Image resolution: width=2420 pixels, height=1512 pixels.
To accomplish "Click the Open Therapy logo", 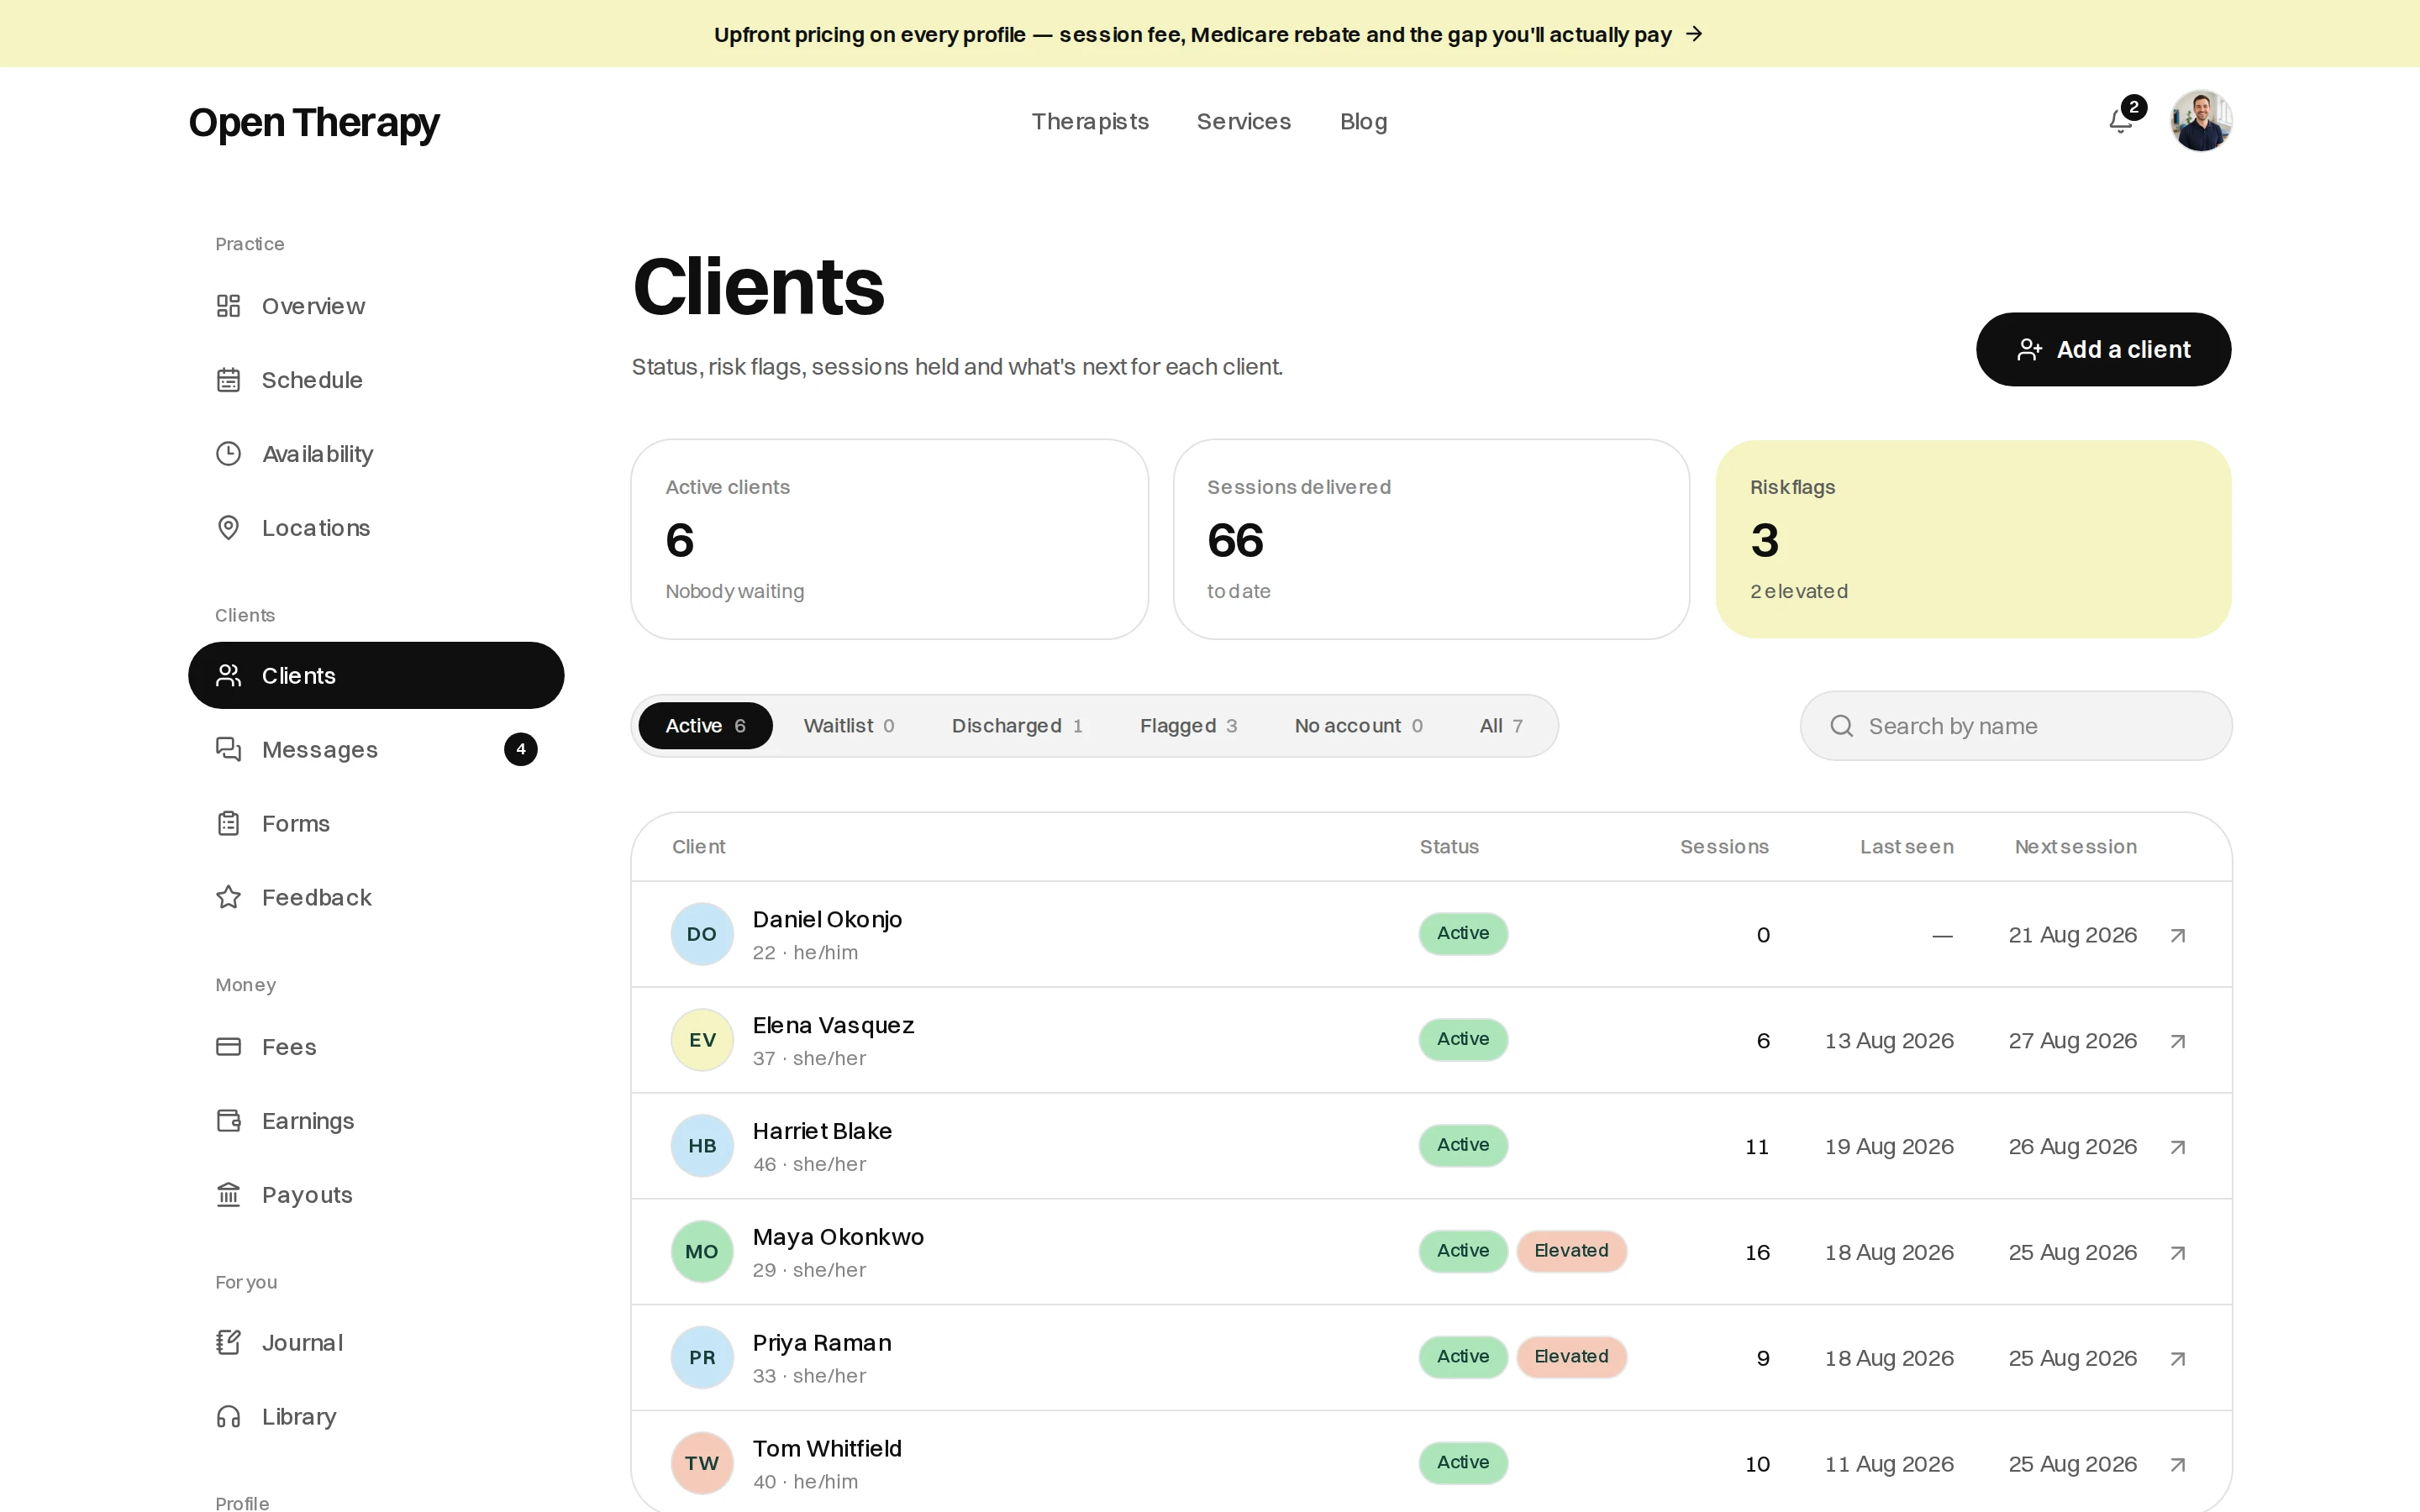I will click(314, 123).
